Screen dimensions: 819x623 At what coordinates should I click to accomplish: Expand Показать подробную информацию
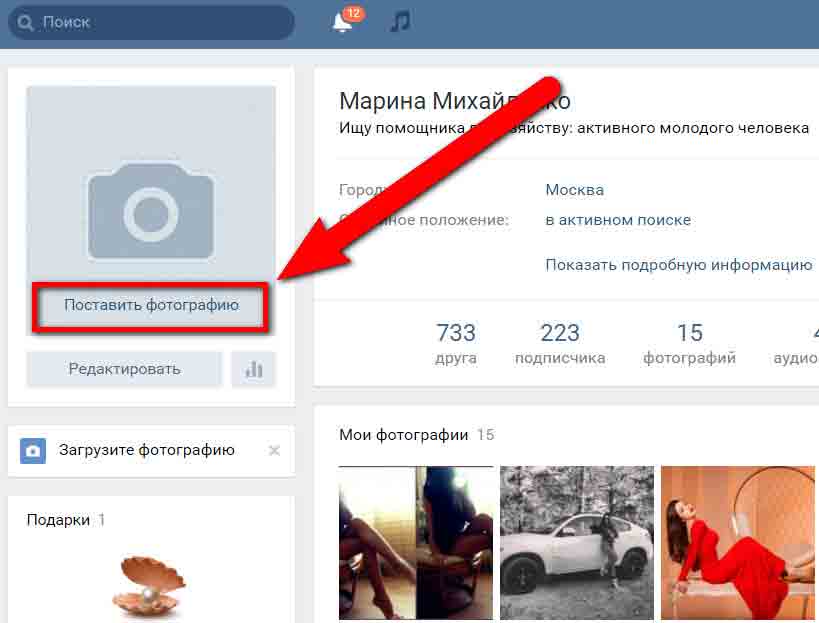coord(678,265)
